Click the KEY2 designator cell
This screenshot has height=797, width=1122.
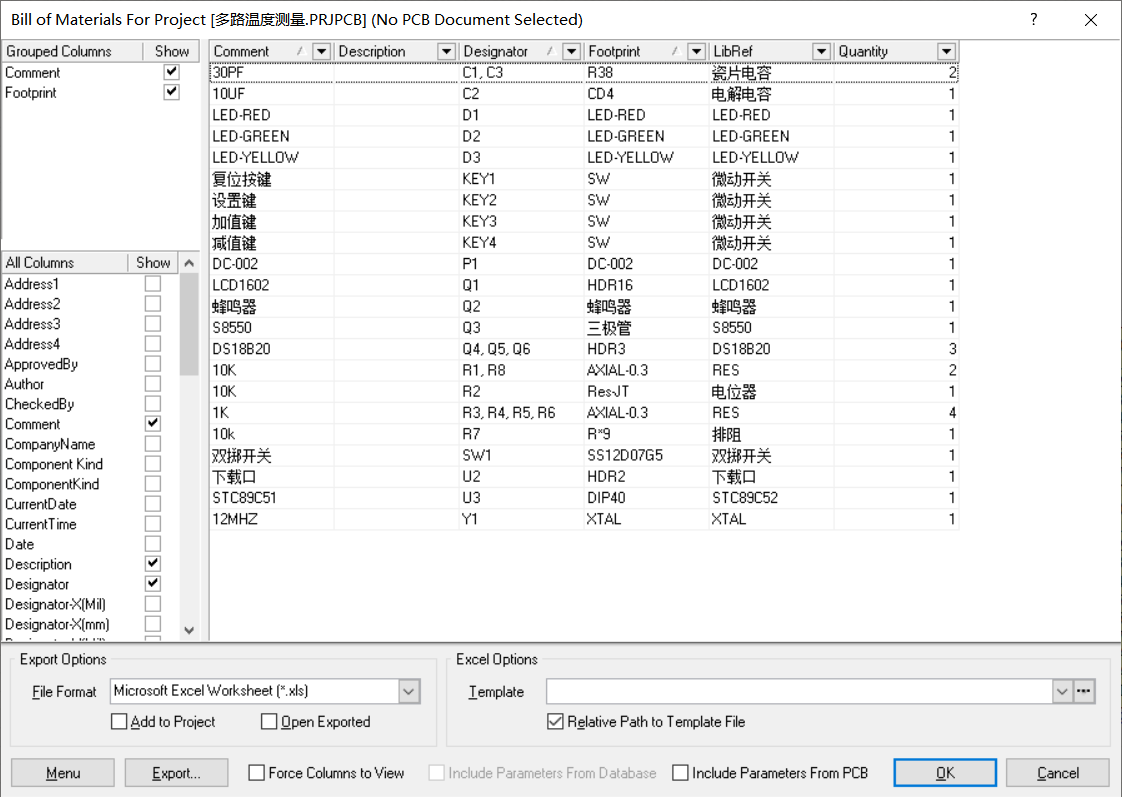(x=521, y=200)
